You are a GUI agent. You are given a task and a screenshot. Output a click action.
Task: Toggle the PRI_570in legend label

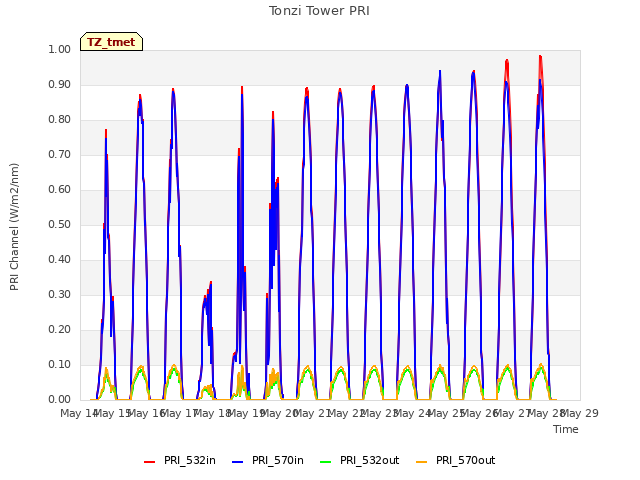tap(278, 460)
